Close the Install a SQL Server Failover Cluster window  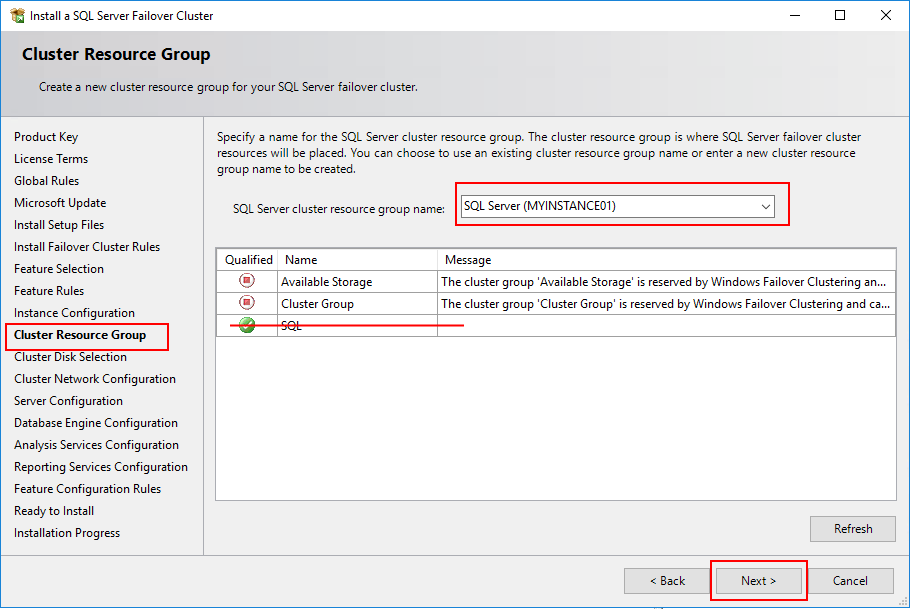point(886,16)
